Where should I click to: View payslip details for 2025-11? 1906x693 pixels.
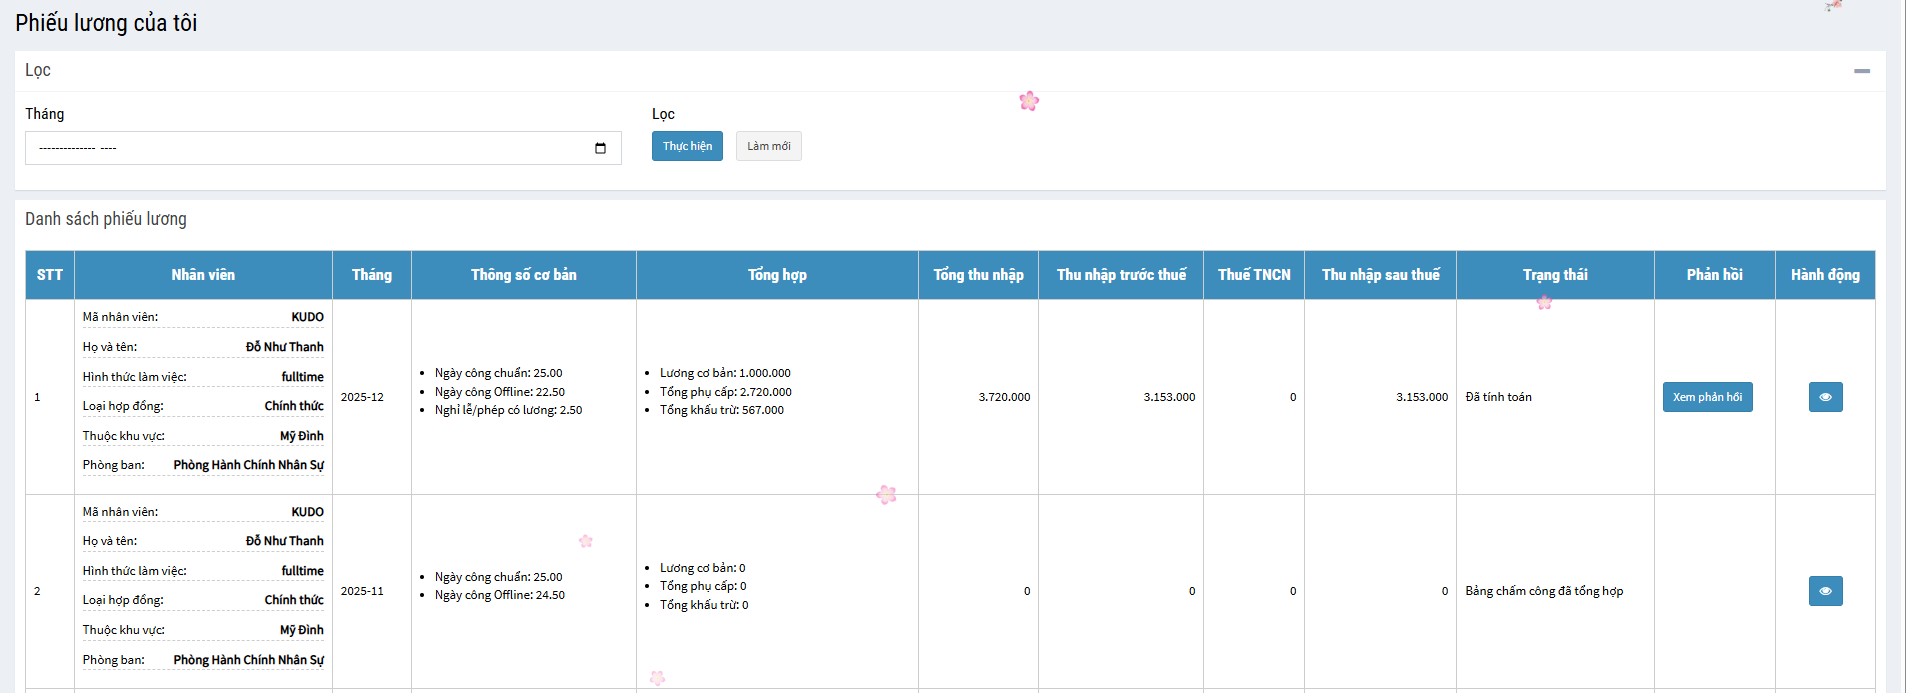[x=1824, y=591]
